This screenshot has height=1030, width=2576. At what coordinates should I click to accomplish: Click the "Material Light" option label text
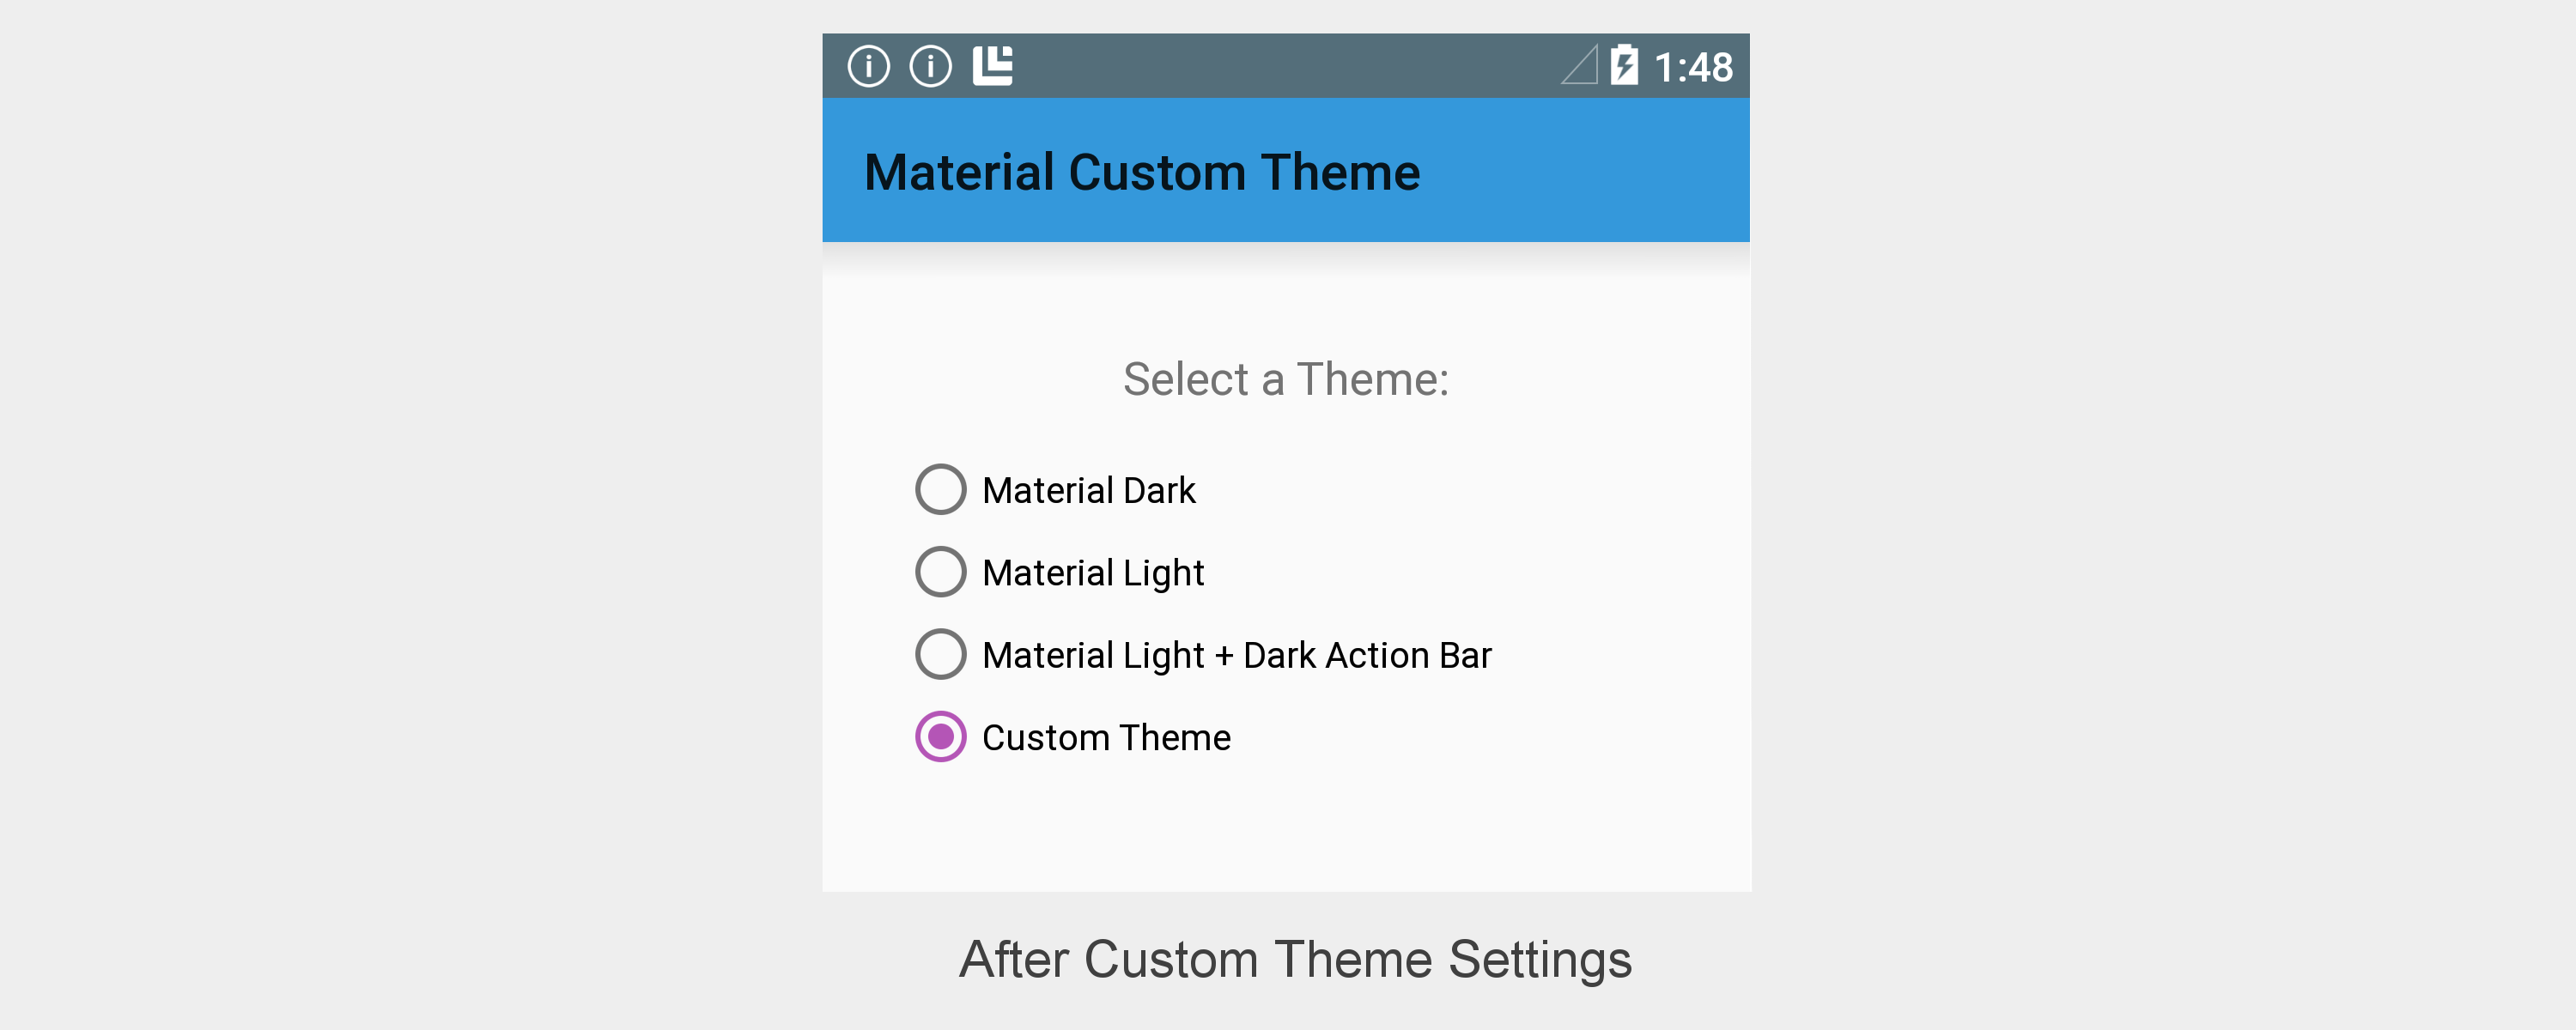1092,573
